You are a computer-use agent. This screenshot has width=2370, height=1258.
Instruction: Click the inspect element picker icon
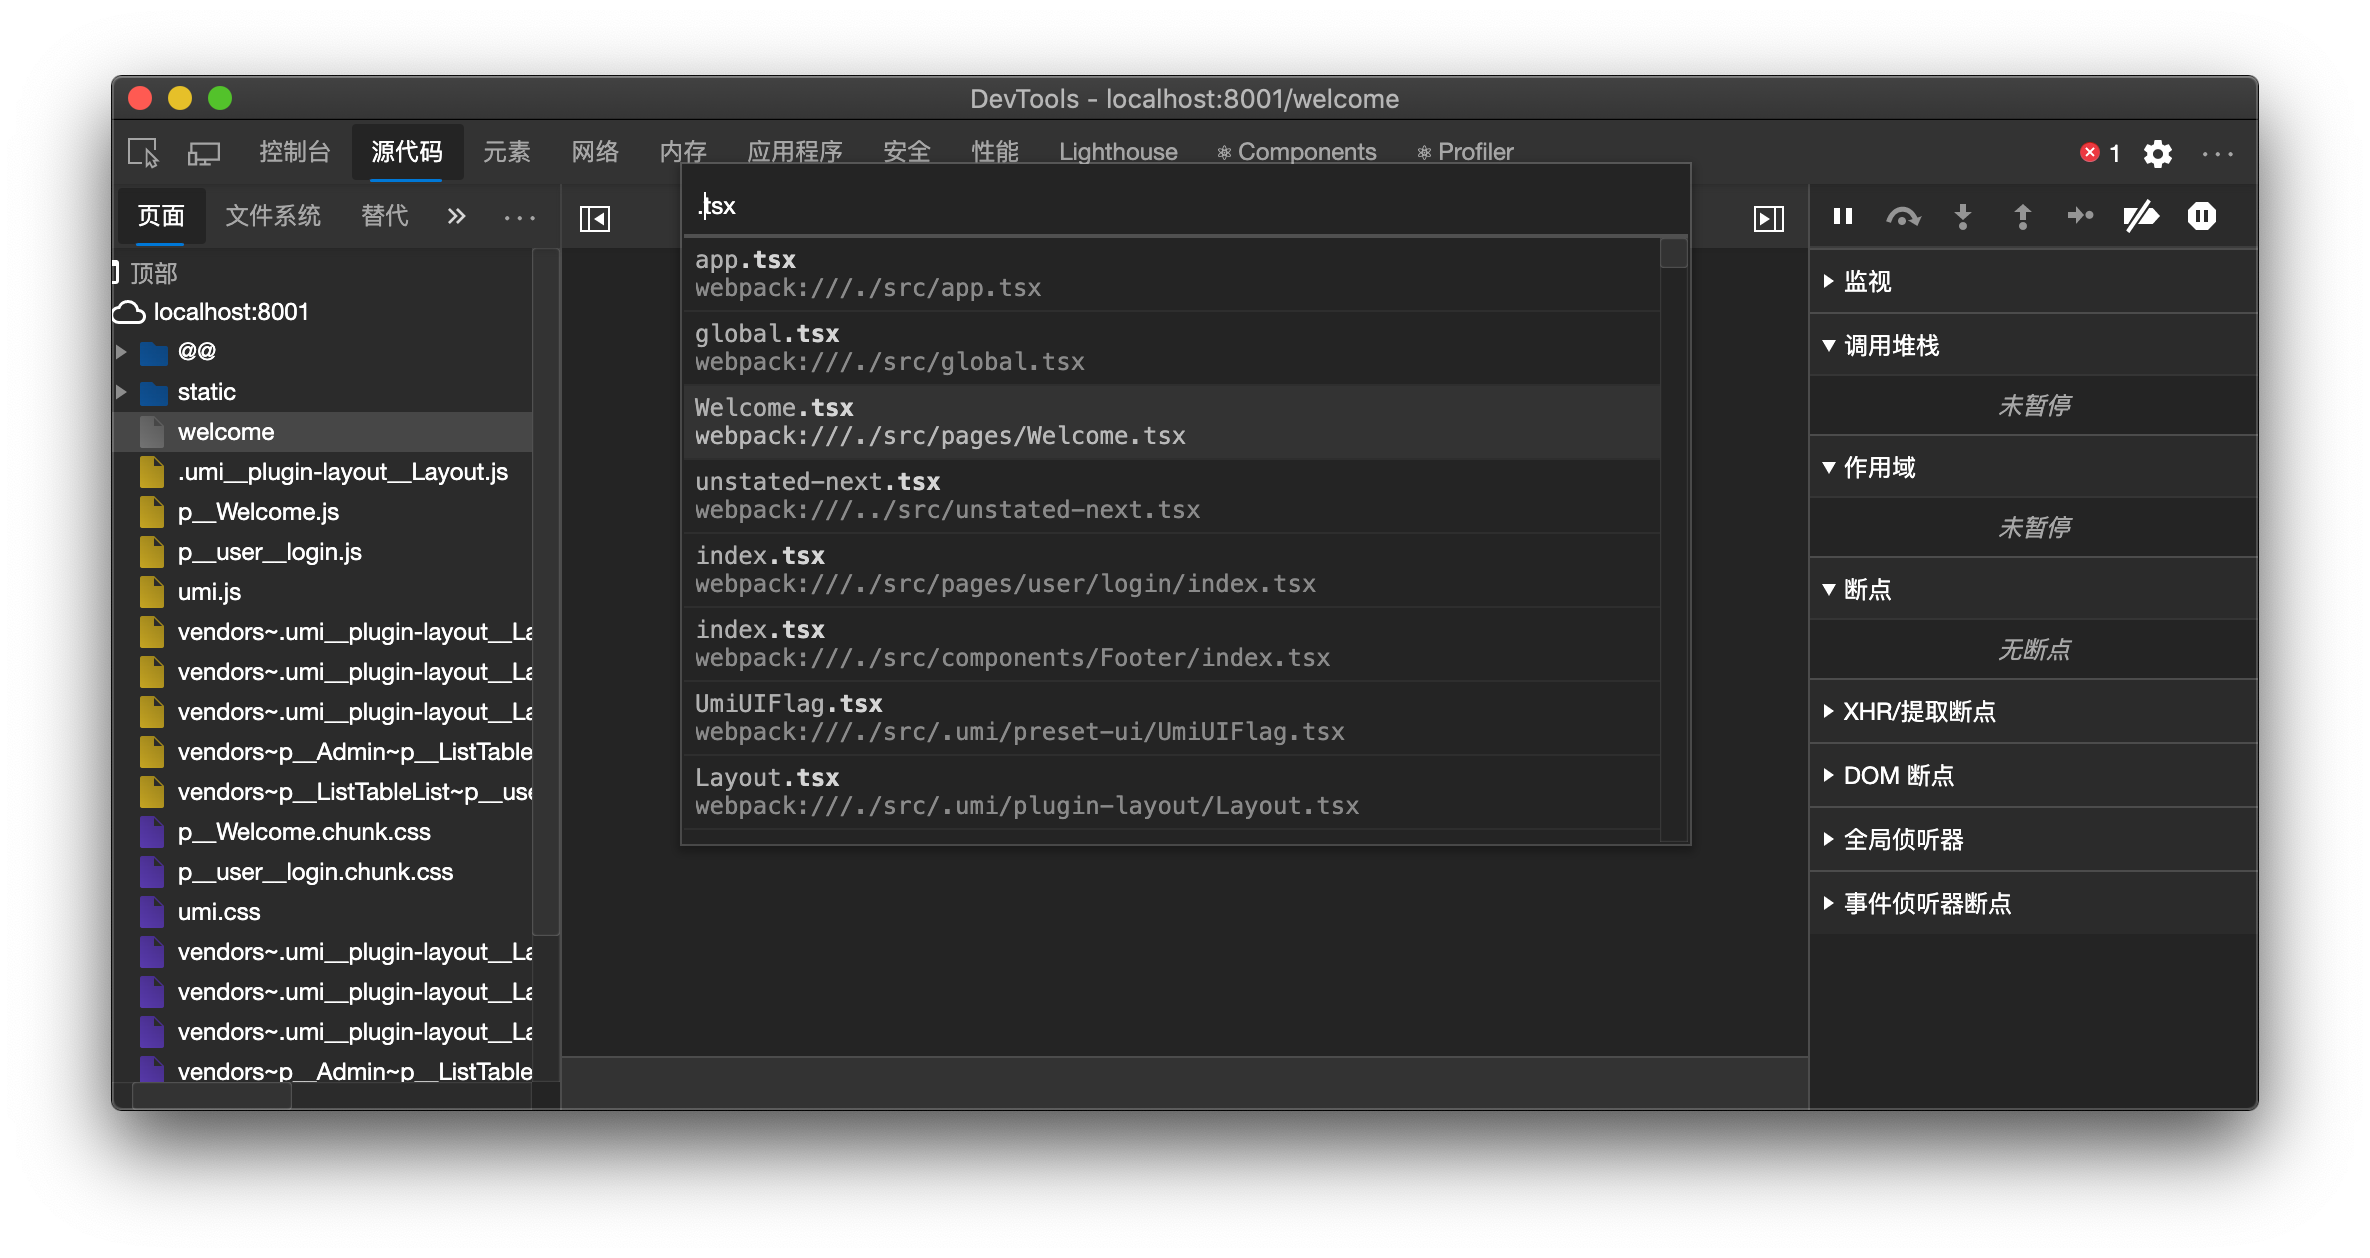point(143,153)
